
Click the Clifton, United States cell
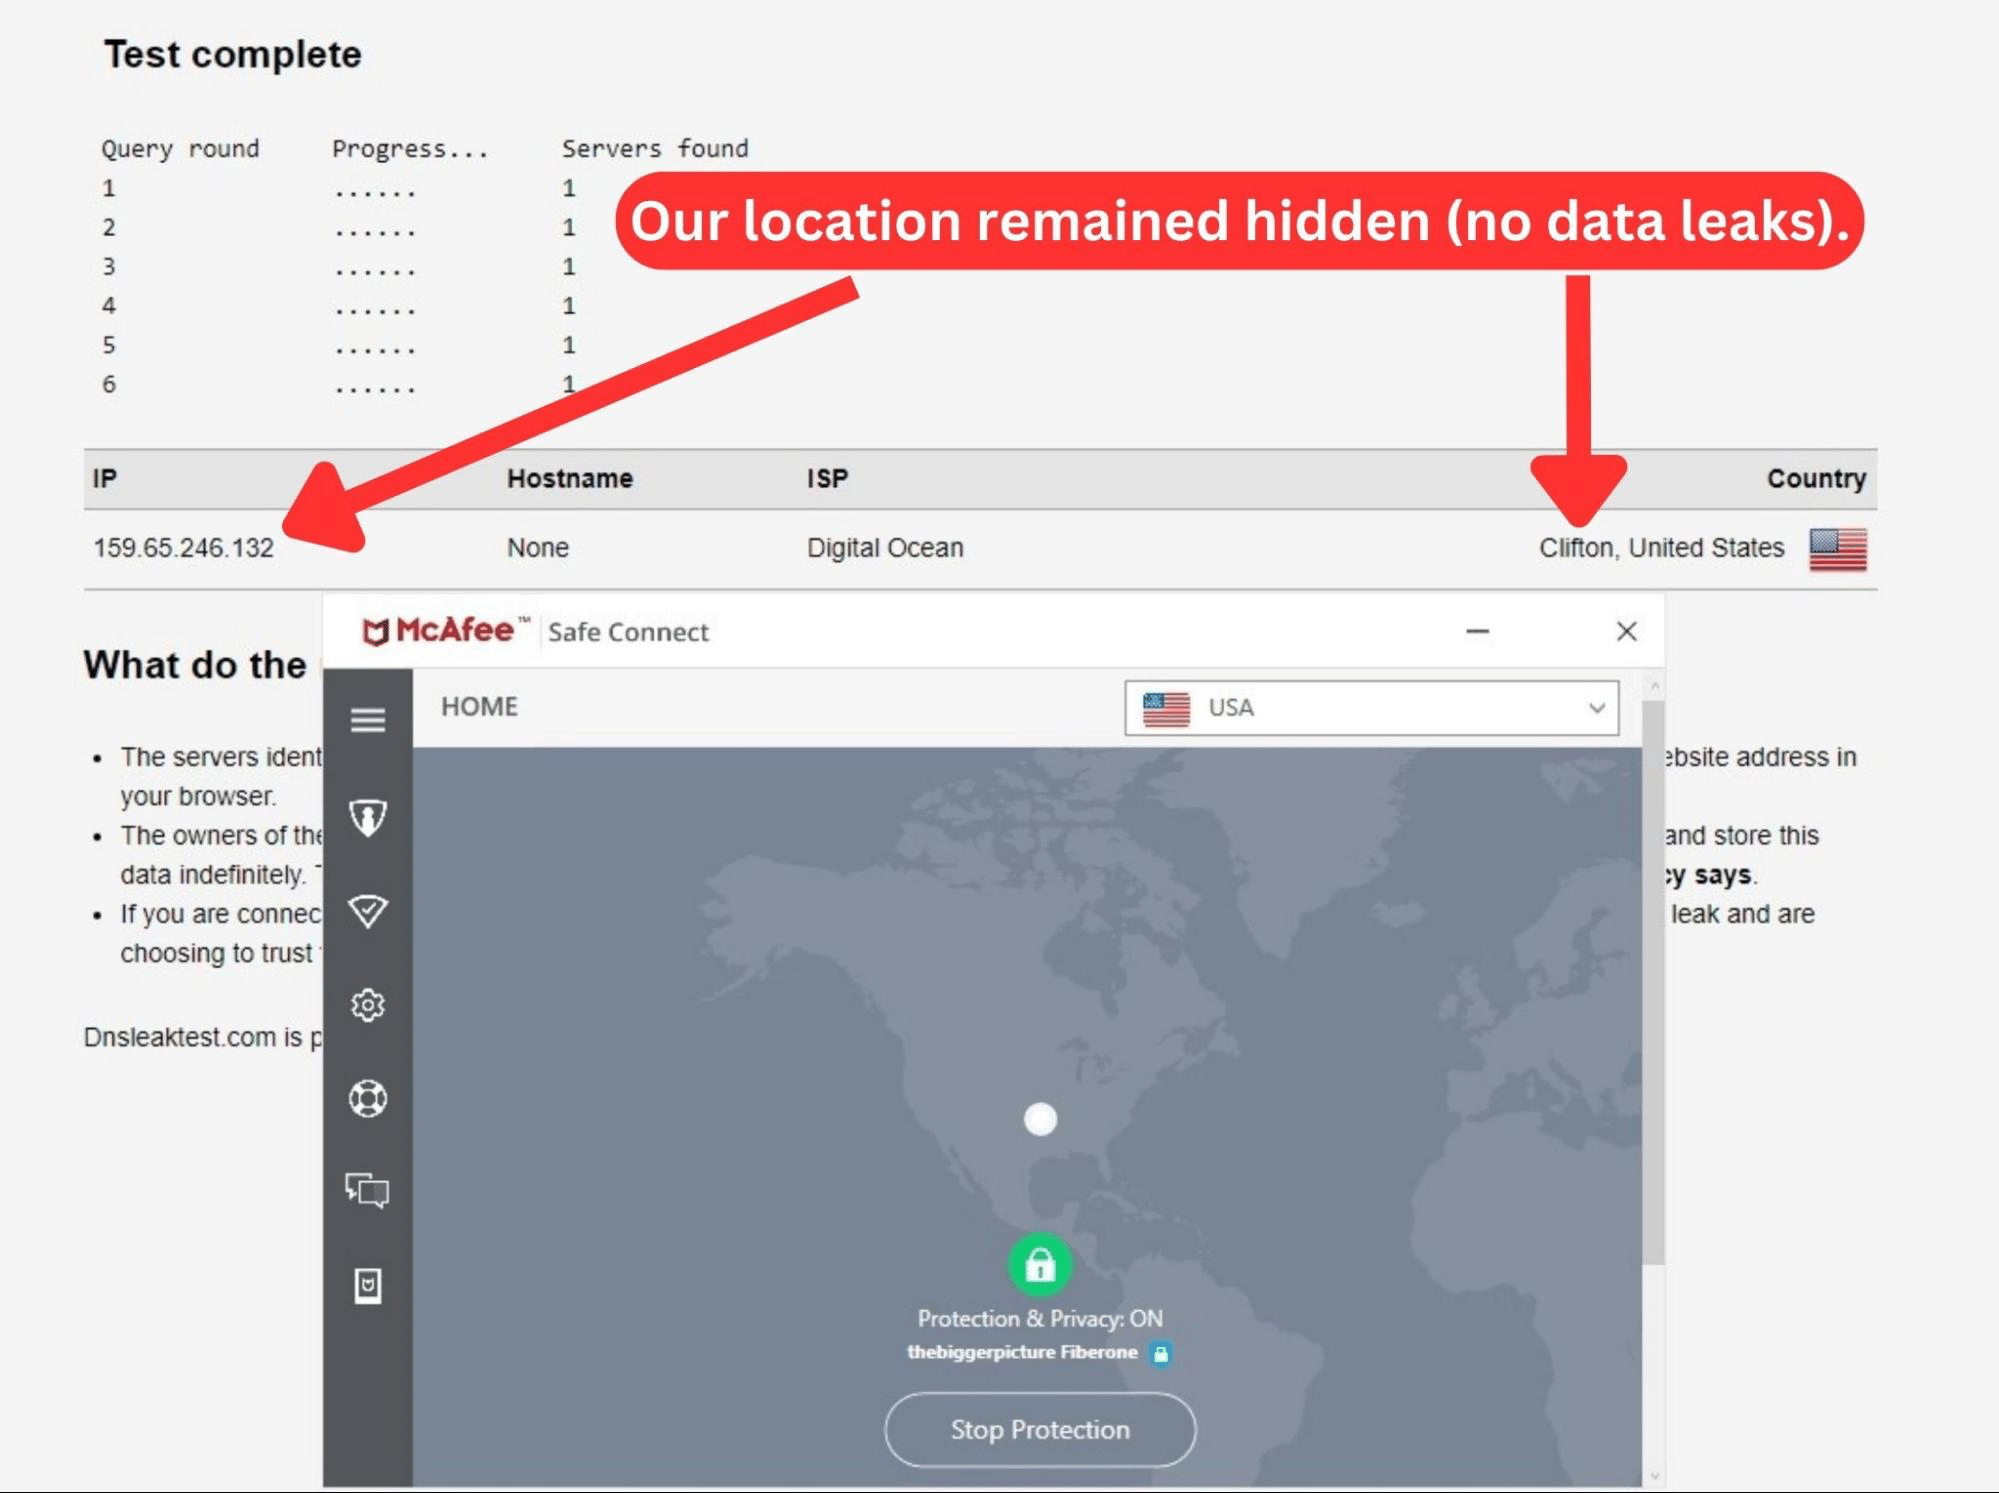point(1661,548)
